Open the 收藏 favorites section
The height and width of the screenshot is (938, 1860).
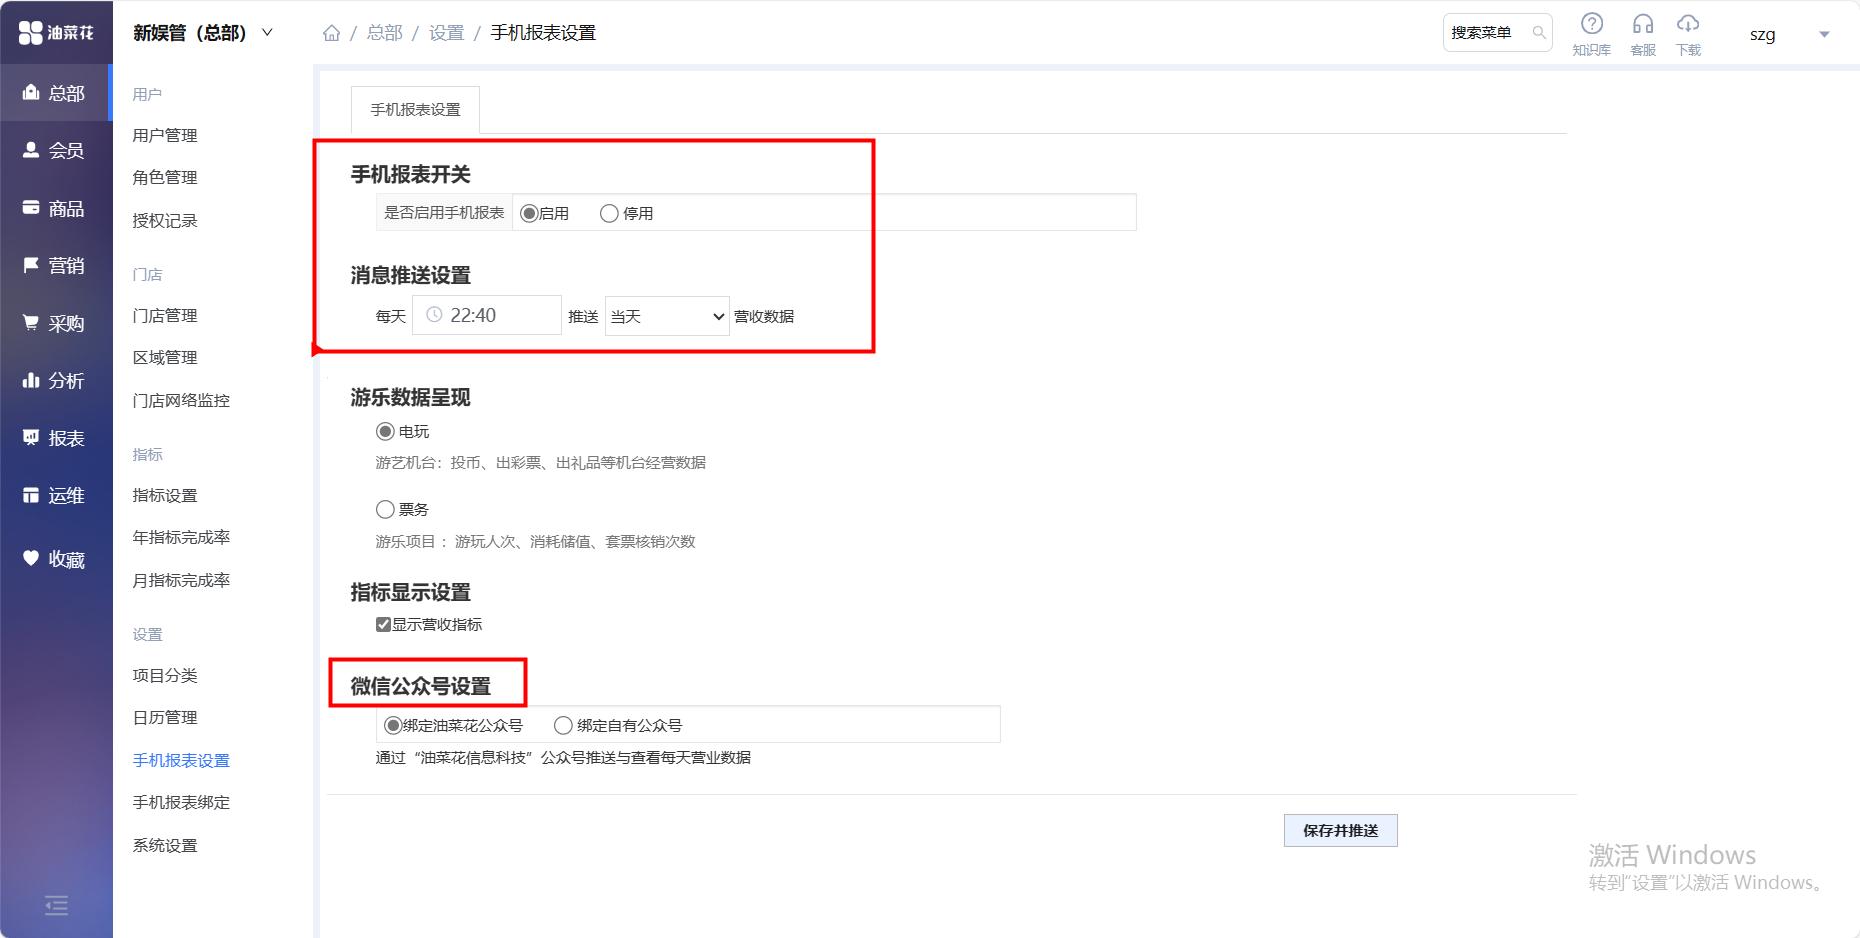pos(56,559)
